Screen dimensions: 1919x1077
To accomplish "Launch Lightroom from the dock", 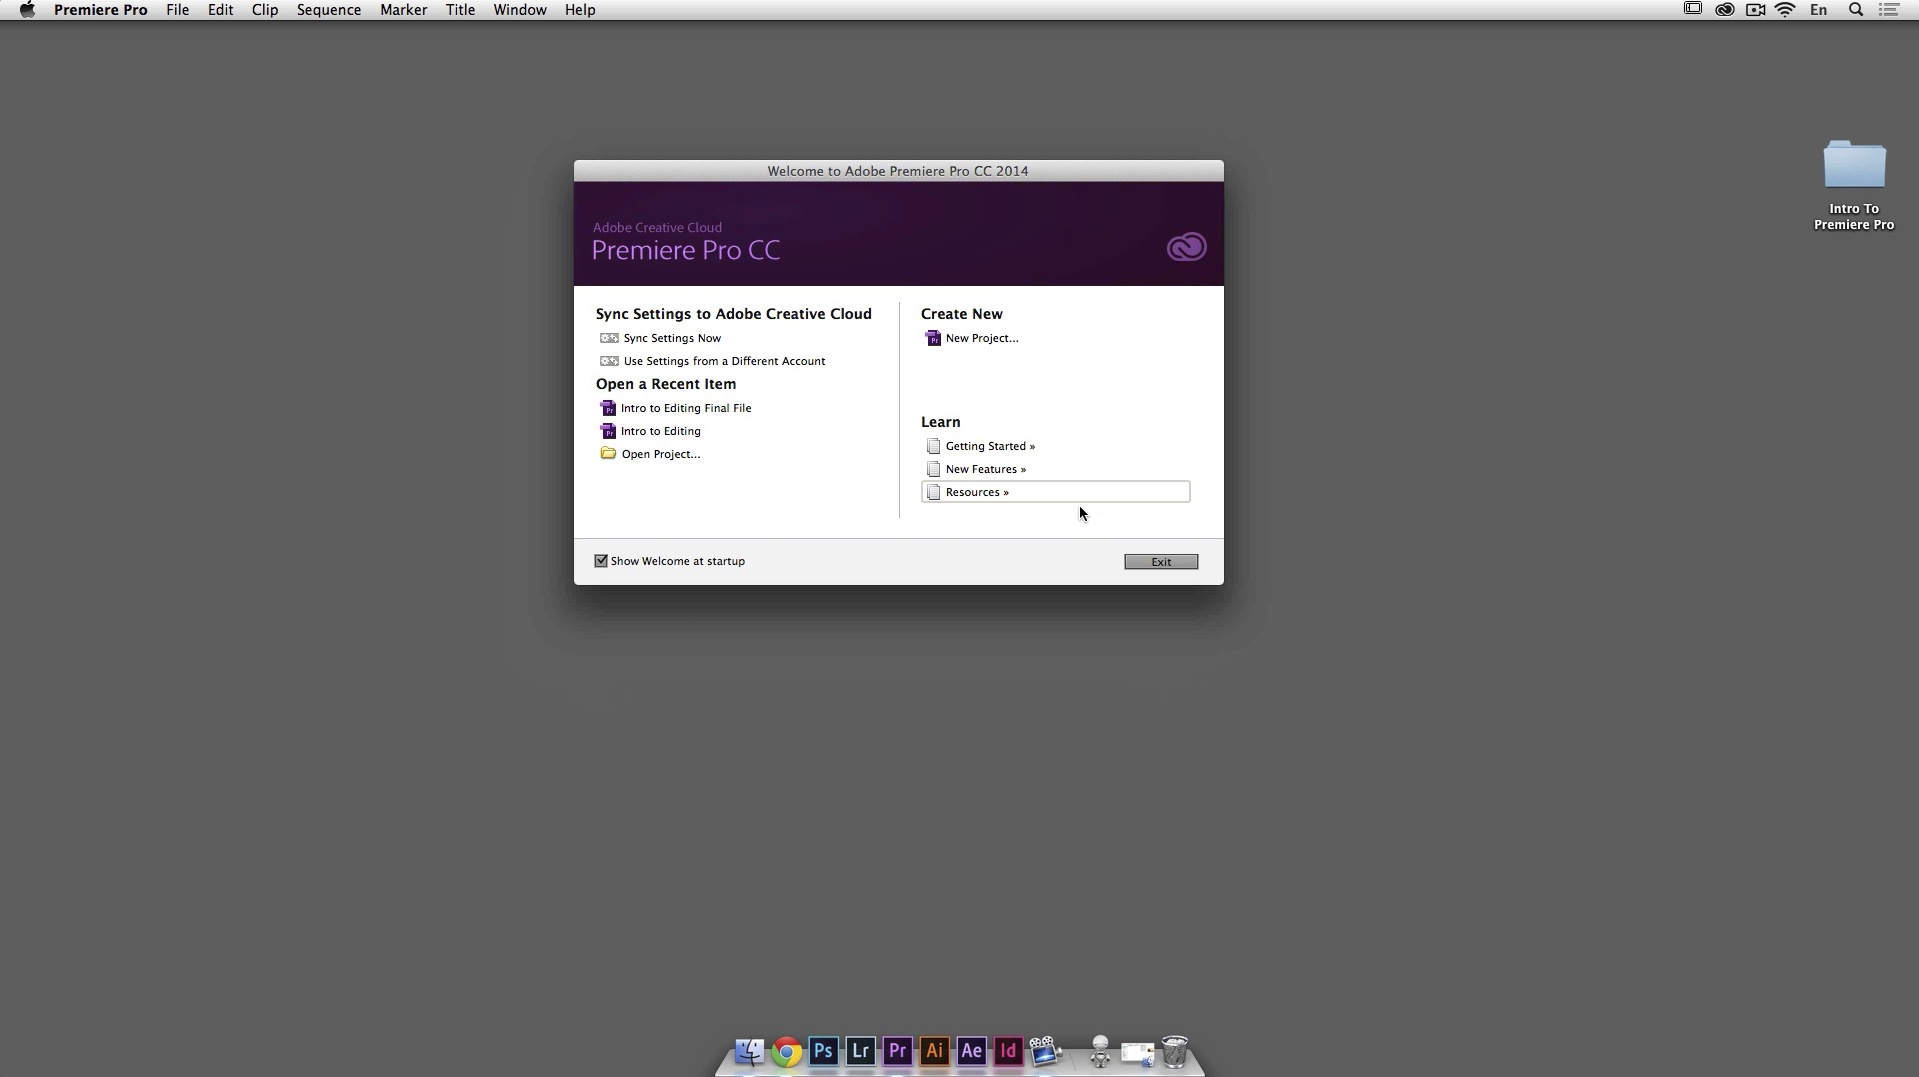I will (x=860, y=1051).
